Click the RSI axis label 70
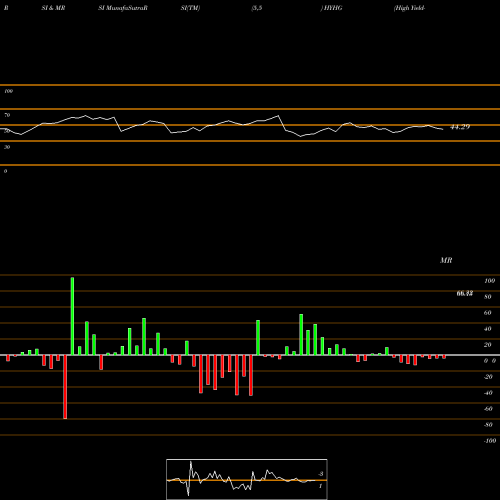500x500 pixels. [x=7, y=115]
